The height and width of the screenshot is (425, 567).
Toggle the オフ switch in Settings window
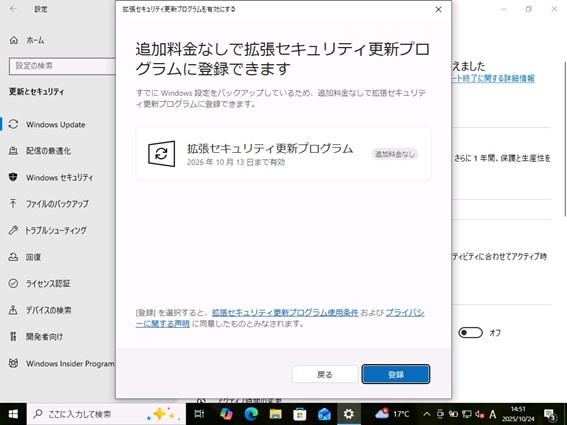470,332
